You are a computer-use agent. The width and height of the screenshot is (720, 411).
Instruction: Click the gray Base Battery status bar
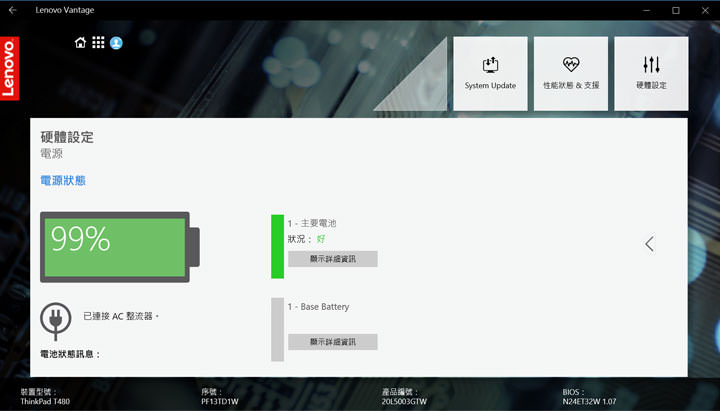point(277,329)
